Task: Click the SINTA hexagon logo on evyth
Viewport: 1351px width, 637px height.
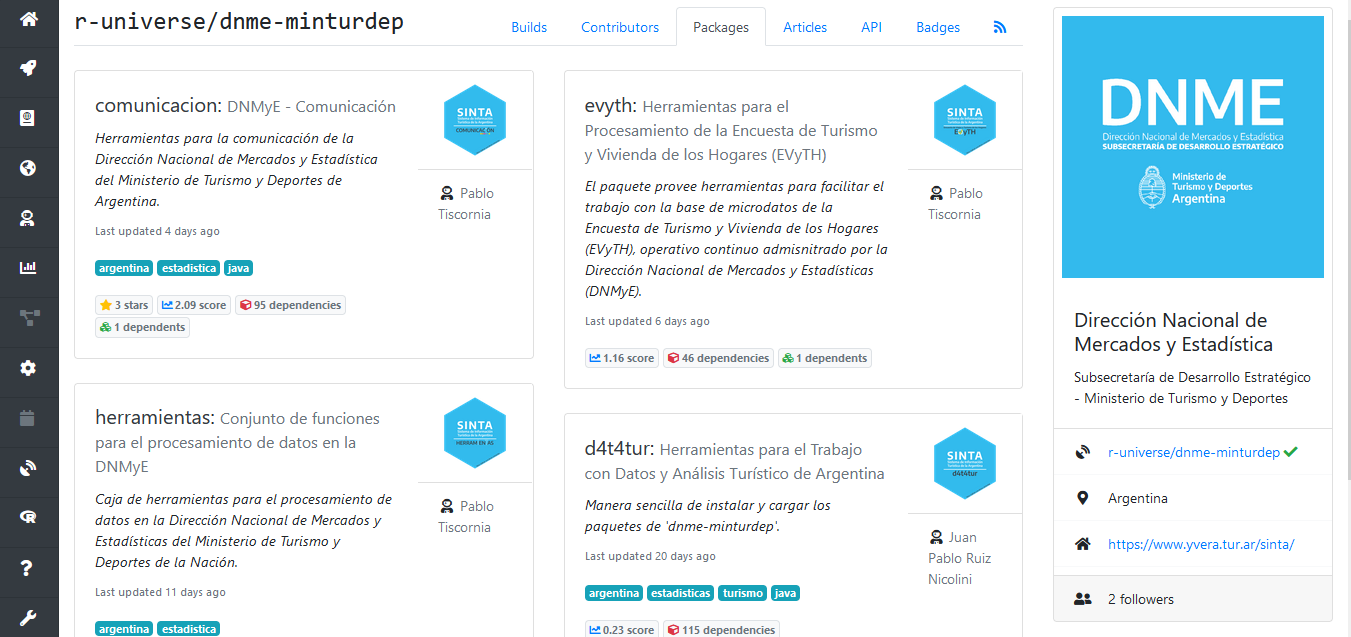Action: 964,120
